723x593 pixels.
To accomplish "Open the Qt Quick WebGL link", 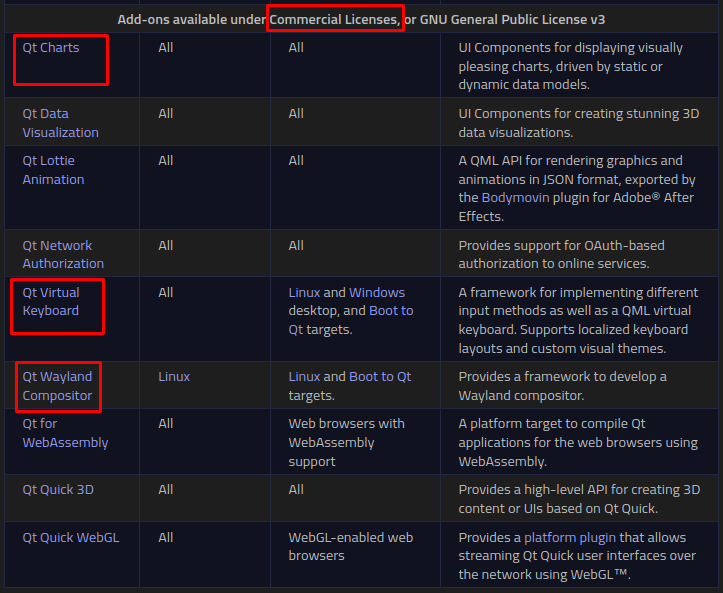I will (x=71, y=537).
